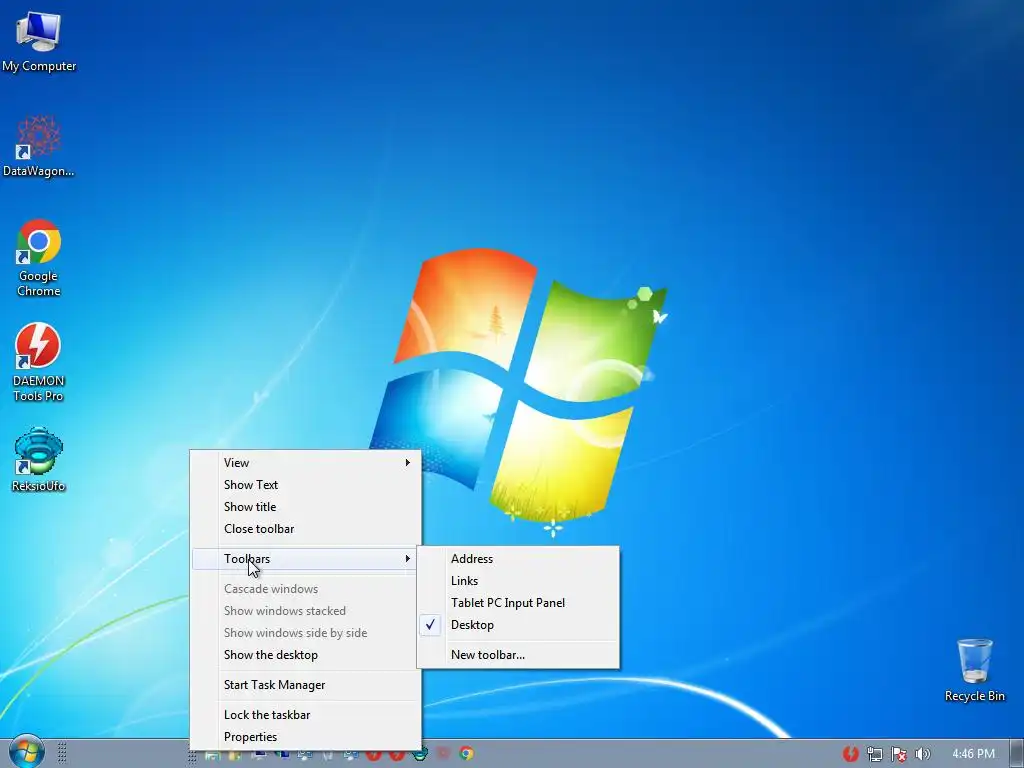Open taskbar Properties from the menu

pyautogui.click(x=306, y=737)
